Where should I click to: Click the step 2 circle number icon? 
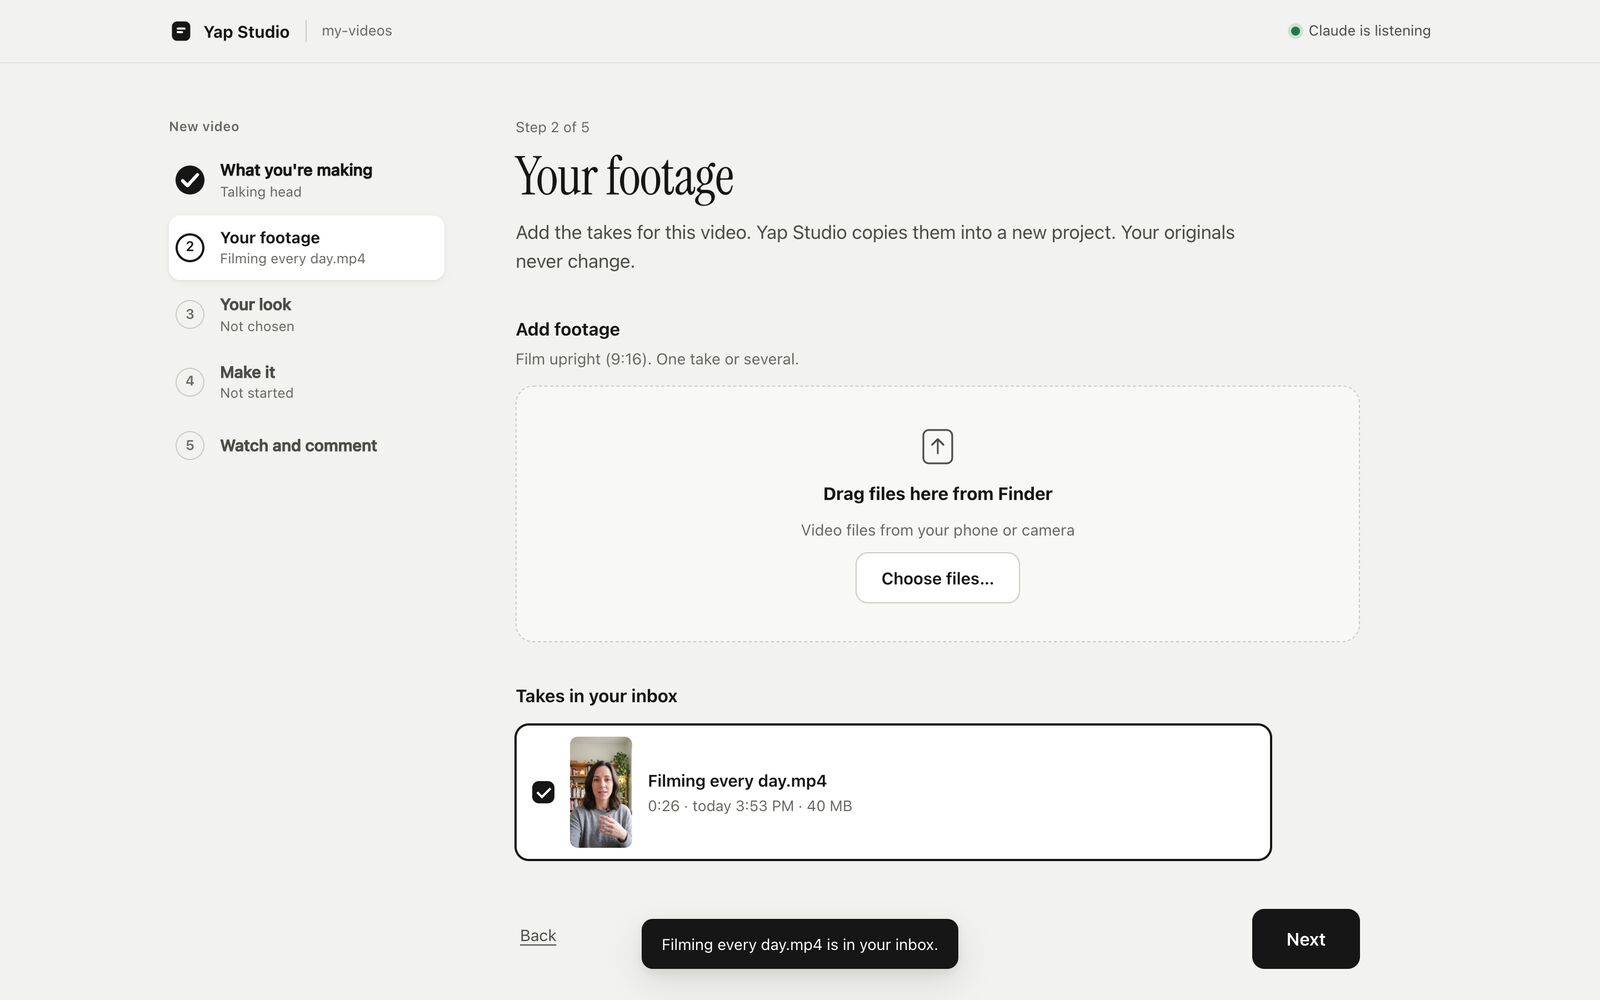[x=190, y=247]
